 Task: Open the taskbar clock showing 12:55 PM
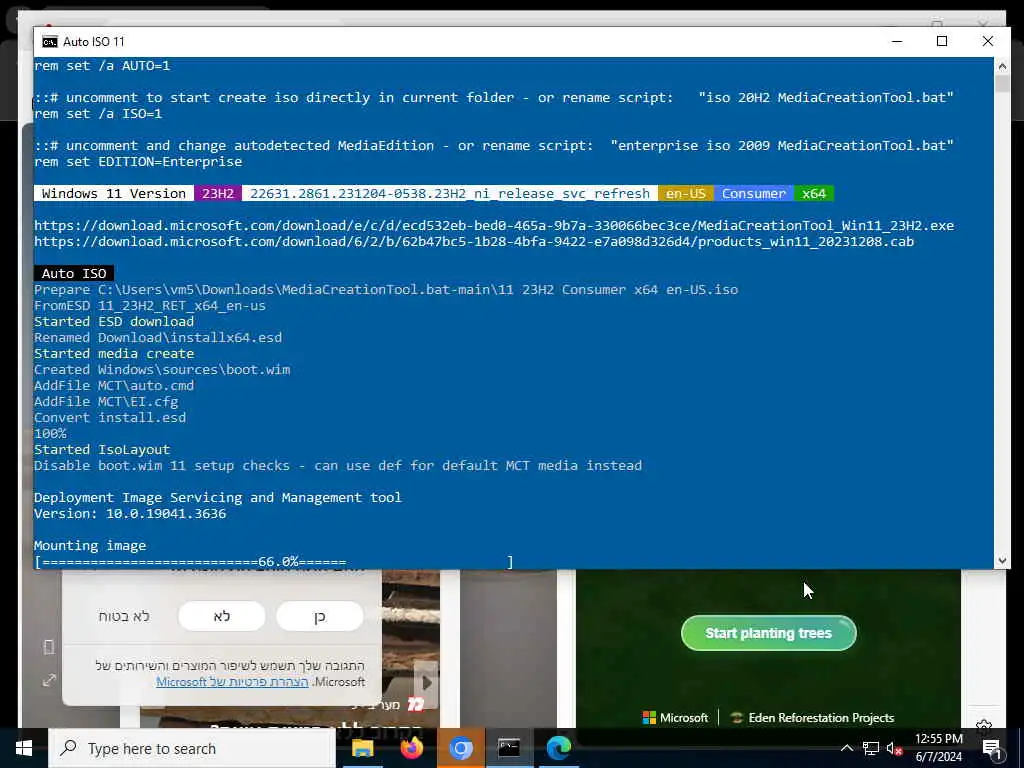(938, 748)
